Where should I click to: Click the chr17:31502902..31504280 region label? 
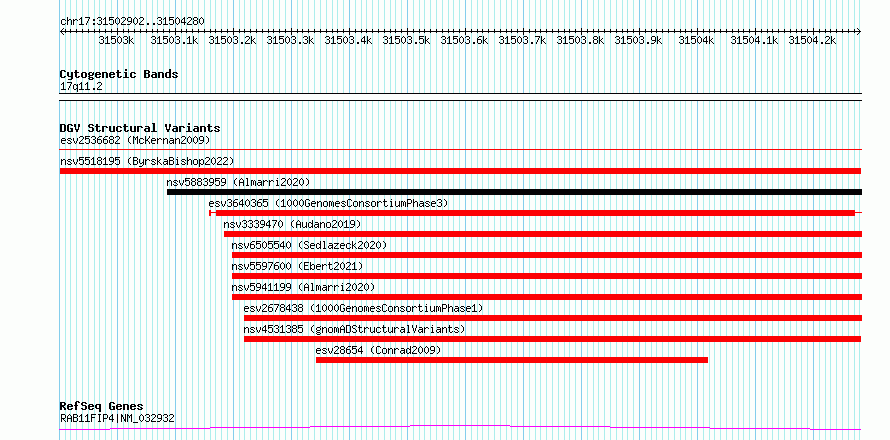[132, 21]
